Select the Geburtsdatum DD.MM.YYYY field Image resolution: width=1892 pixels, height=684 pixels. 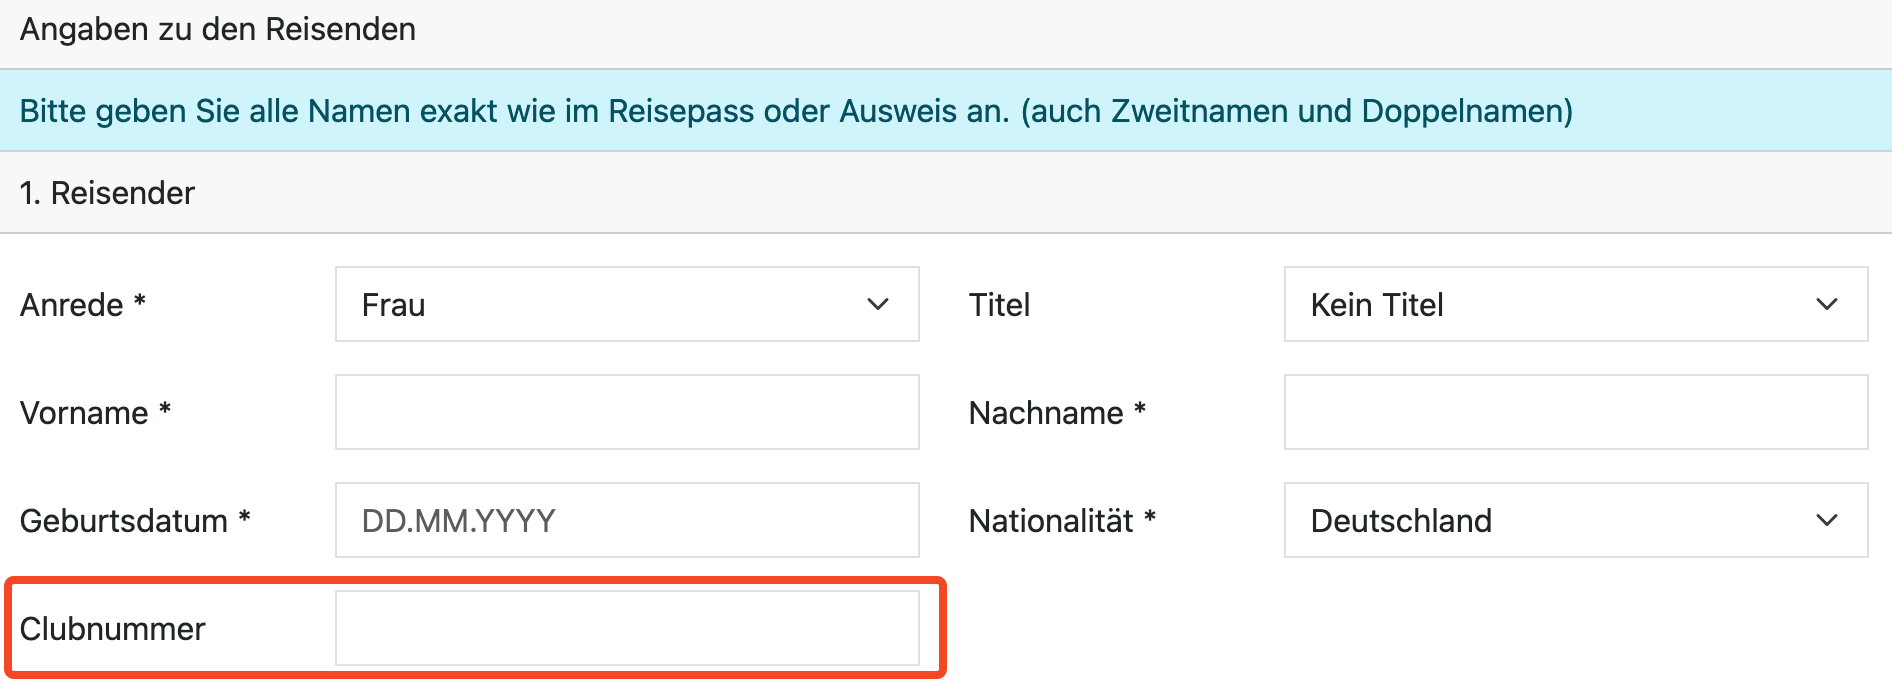[x=627, y=520]
